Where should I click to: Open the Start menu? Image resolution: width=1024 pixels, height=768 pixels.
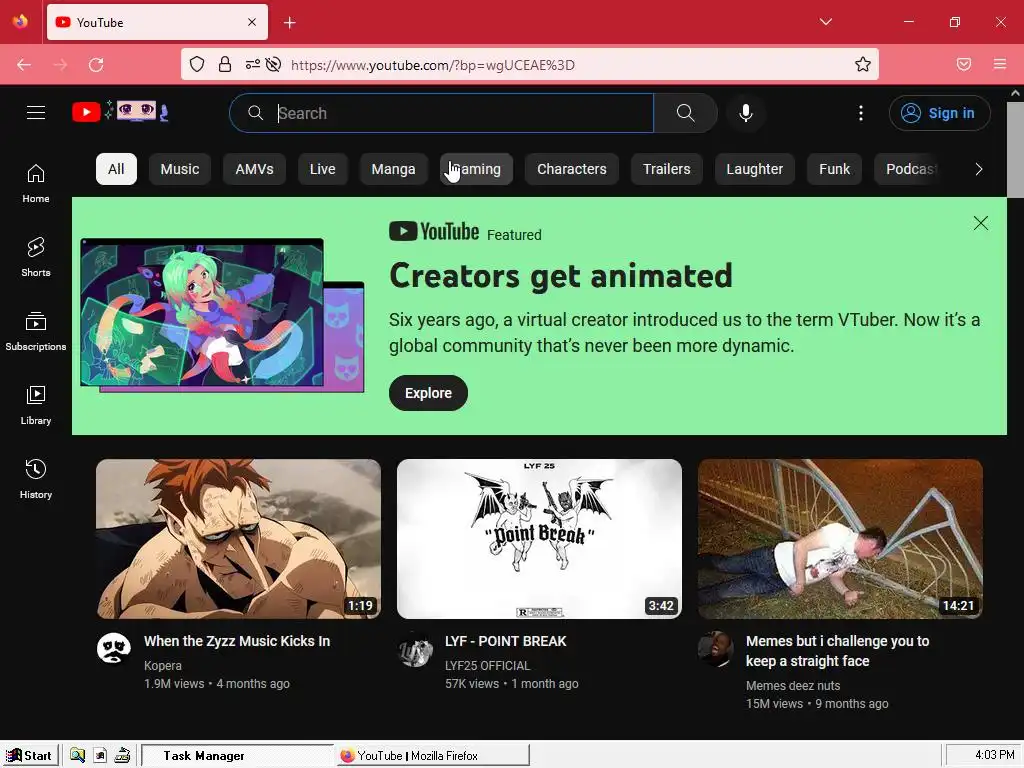point(30,756)
